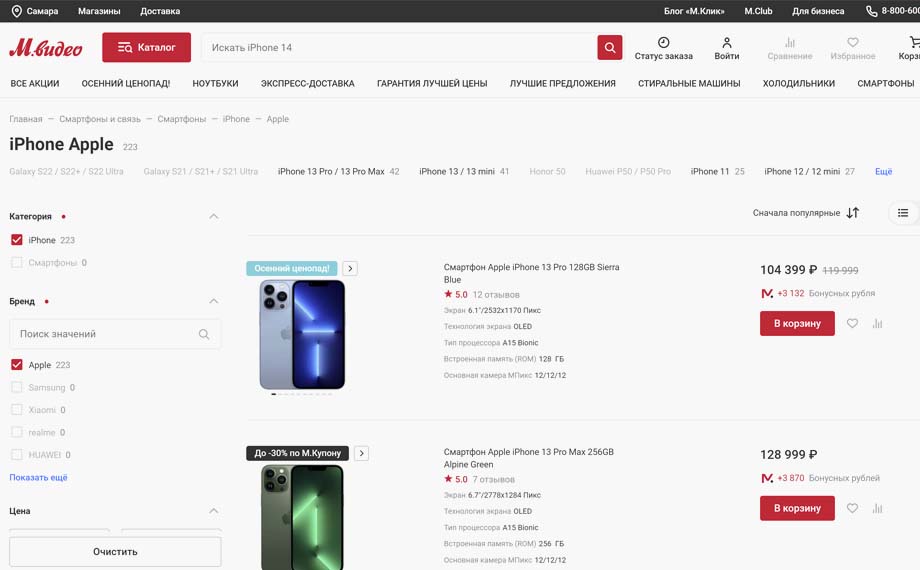Click the Поиск значений brand search field
920x570 pixels.
tap(115, 334)
